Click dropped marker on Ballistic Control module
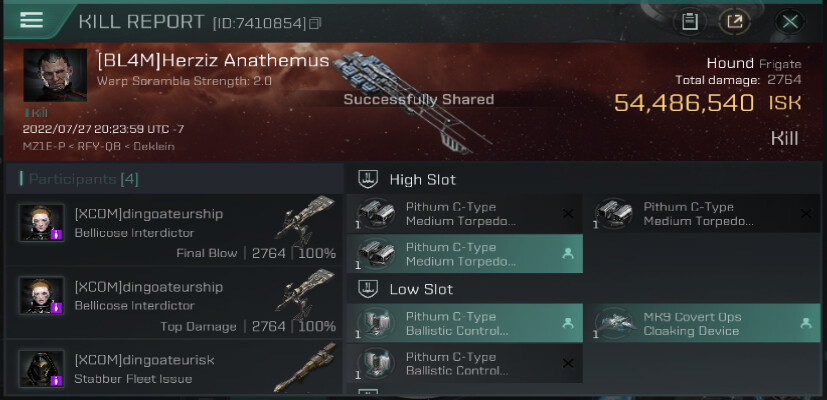Viewport: 827px width, 400px height. (568, 323)
